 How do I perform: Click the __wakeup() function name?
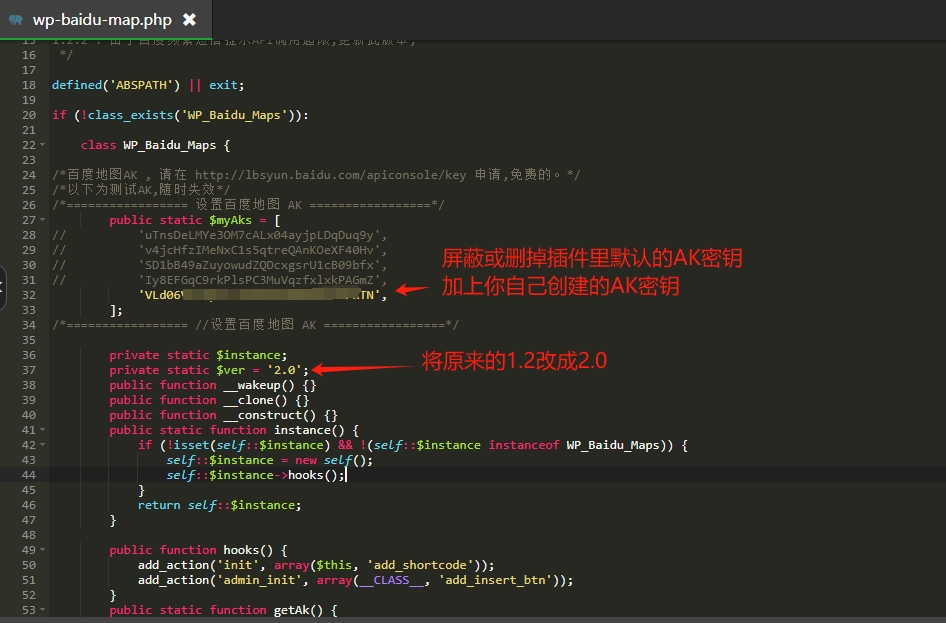(259, 385)
